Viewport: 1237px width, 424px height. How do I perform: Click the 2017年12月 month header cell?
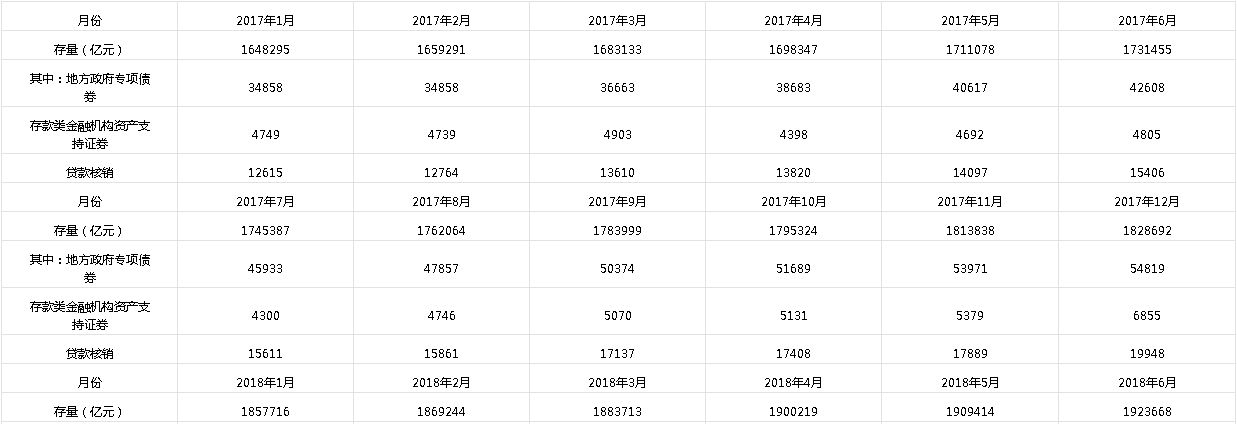(x=1148, y=201)
